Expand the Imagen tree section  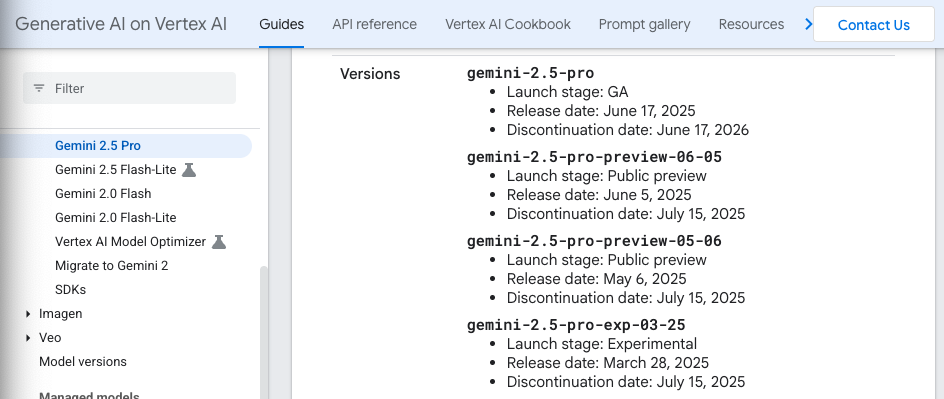[x=28, y=314]
